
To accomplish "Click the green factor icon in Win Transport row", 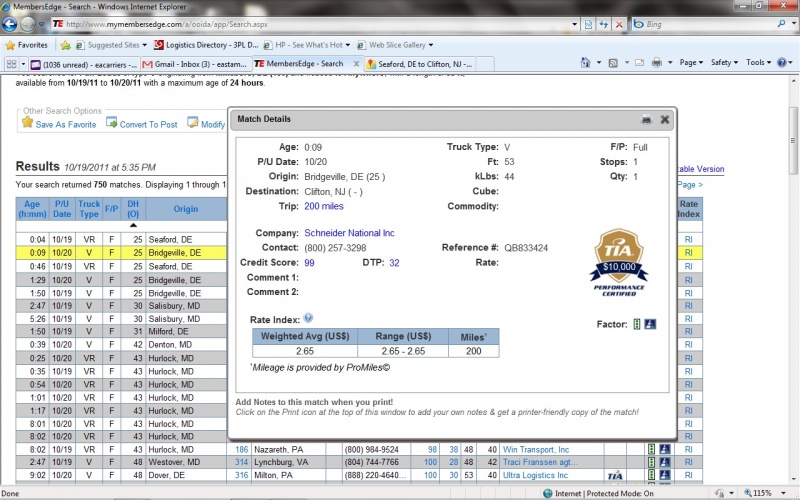I will coord(651,449).
